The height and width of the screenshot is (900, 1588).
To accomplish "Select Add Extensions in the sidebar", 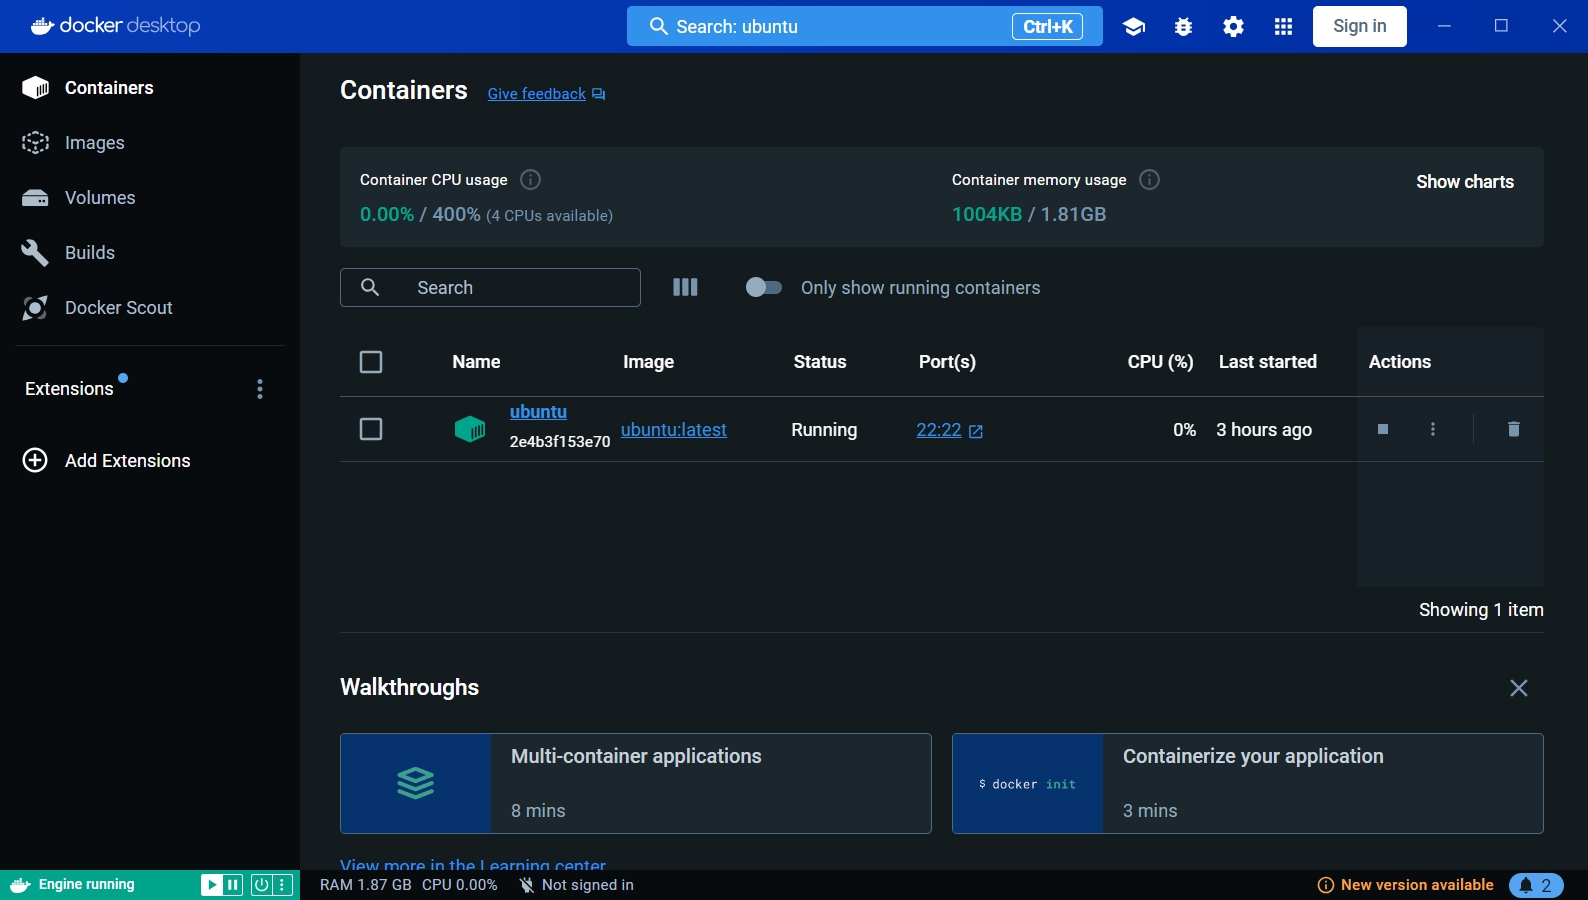I will [150, 460].
